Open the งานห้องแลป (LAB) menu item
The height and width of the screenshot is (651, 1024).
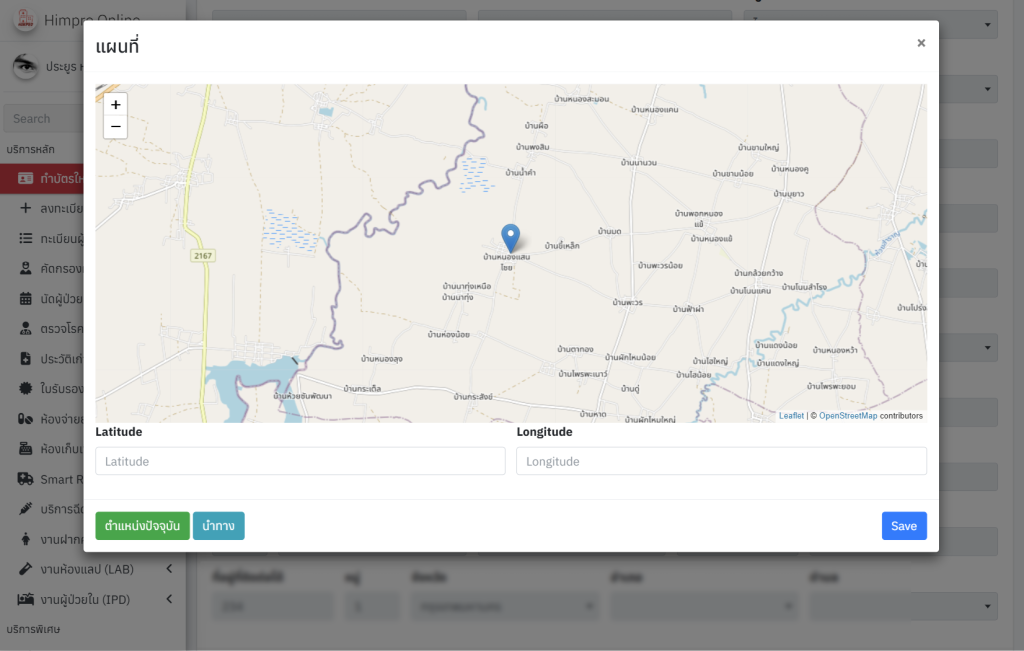point(87,569)
